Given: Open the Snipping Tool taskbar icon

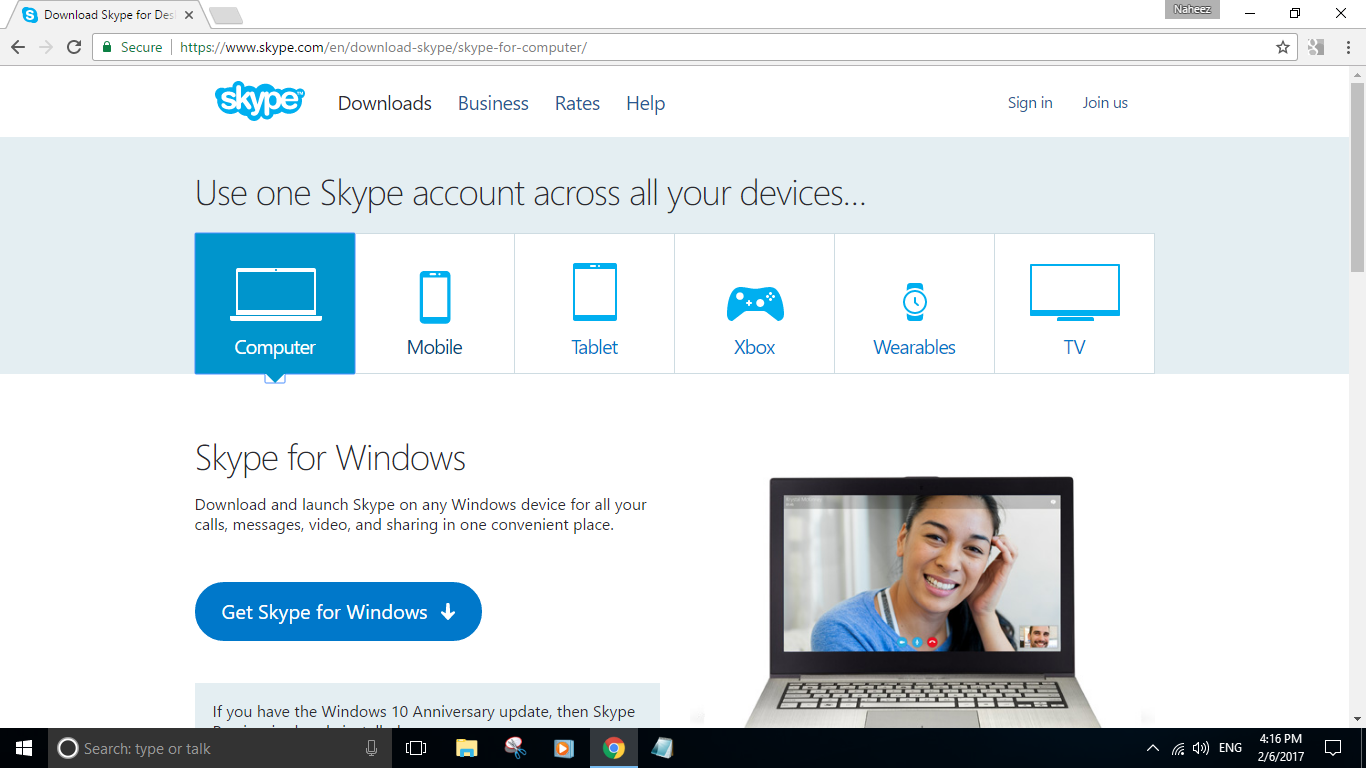Looking at the screenshot, I should point(515,748).
